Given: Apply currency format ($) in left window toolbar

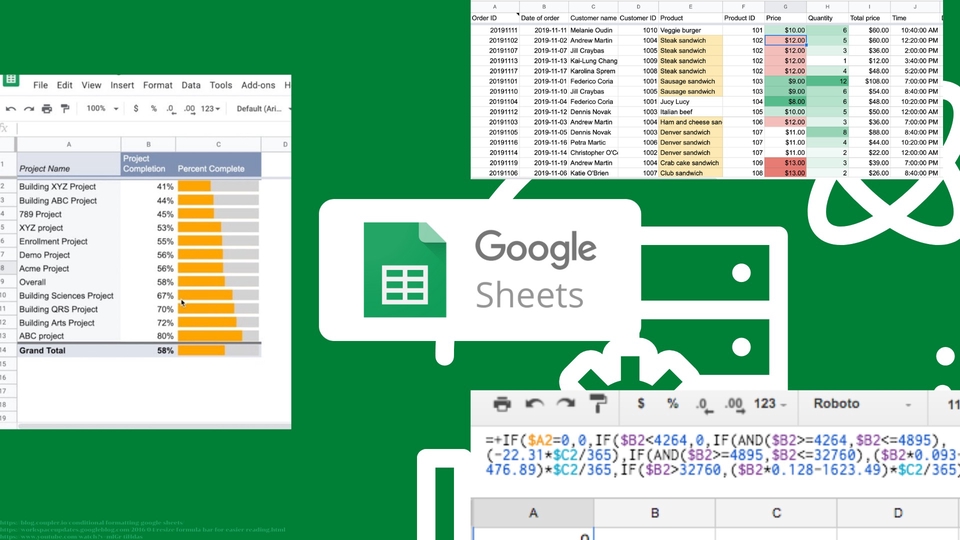Looking at the screenshot, I should tap(136, 108).
